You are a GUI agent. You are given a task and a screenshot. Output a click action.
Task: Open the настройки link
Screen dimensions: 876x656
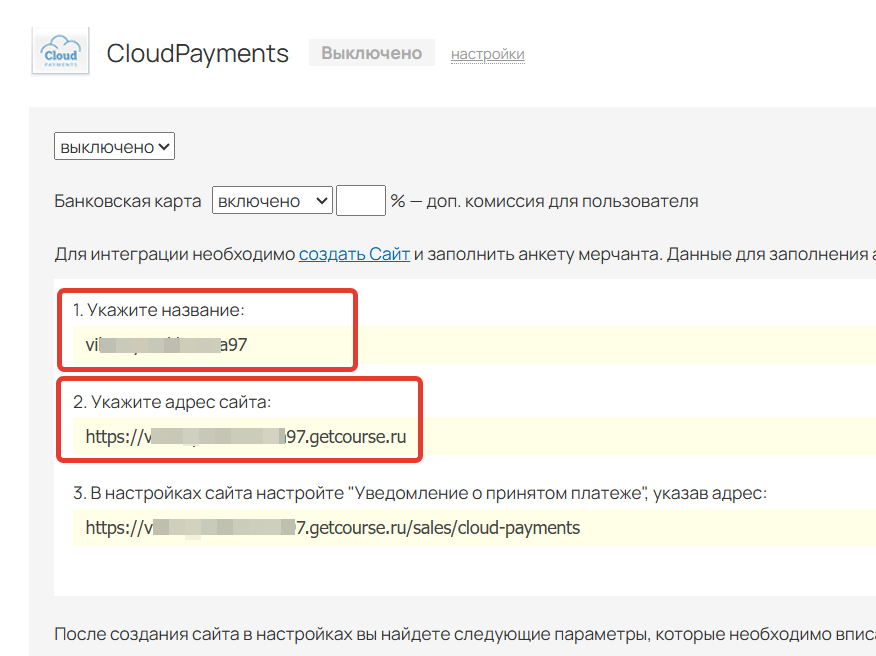487,54
